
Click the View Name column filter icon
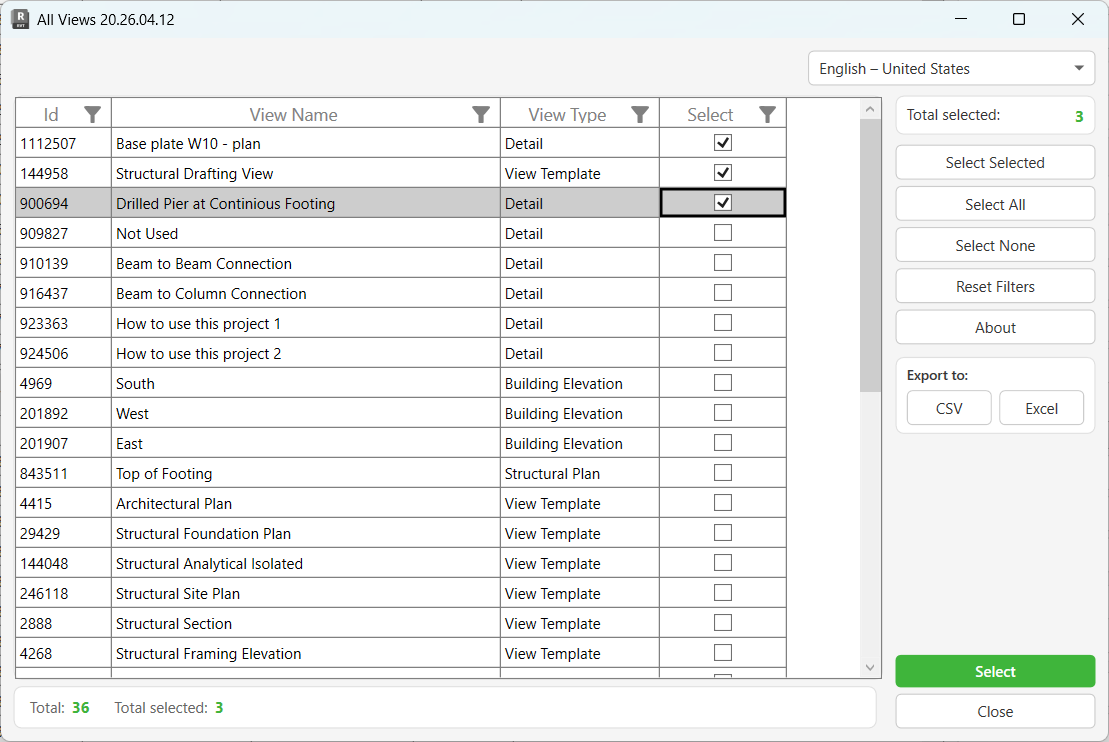click(x=481, y=114)
